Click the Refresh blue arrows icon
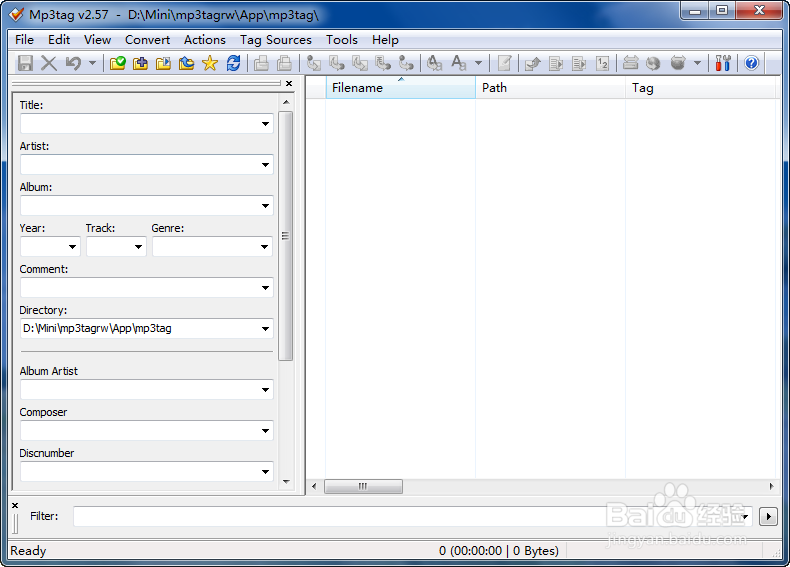Image resolution: width=790 pixels, height=567 pixels. pos(233,64)
